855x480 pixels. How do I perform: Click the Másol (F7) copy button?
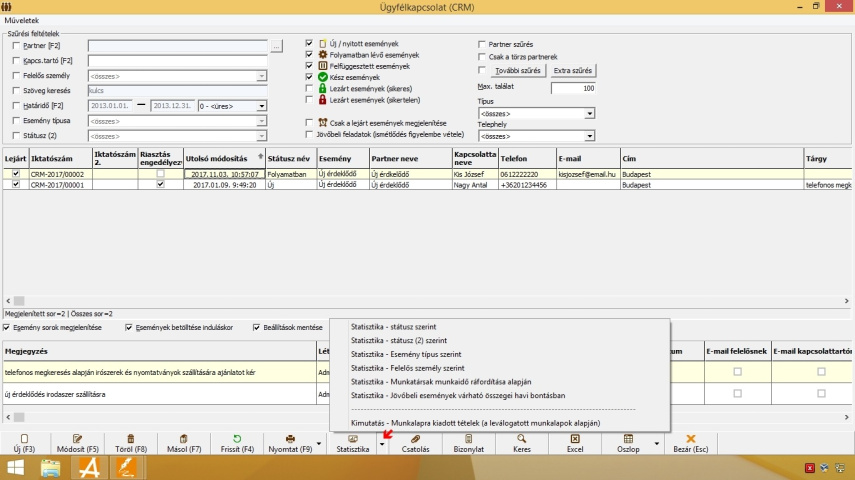[185, 443]
